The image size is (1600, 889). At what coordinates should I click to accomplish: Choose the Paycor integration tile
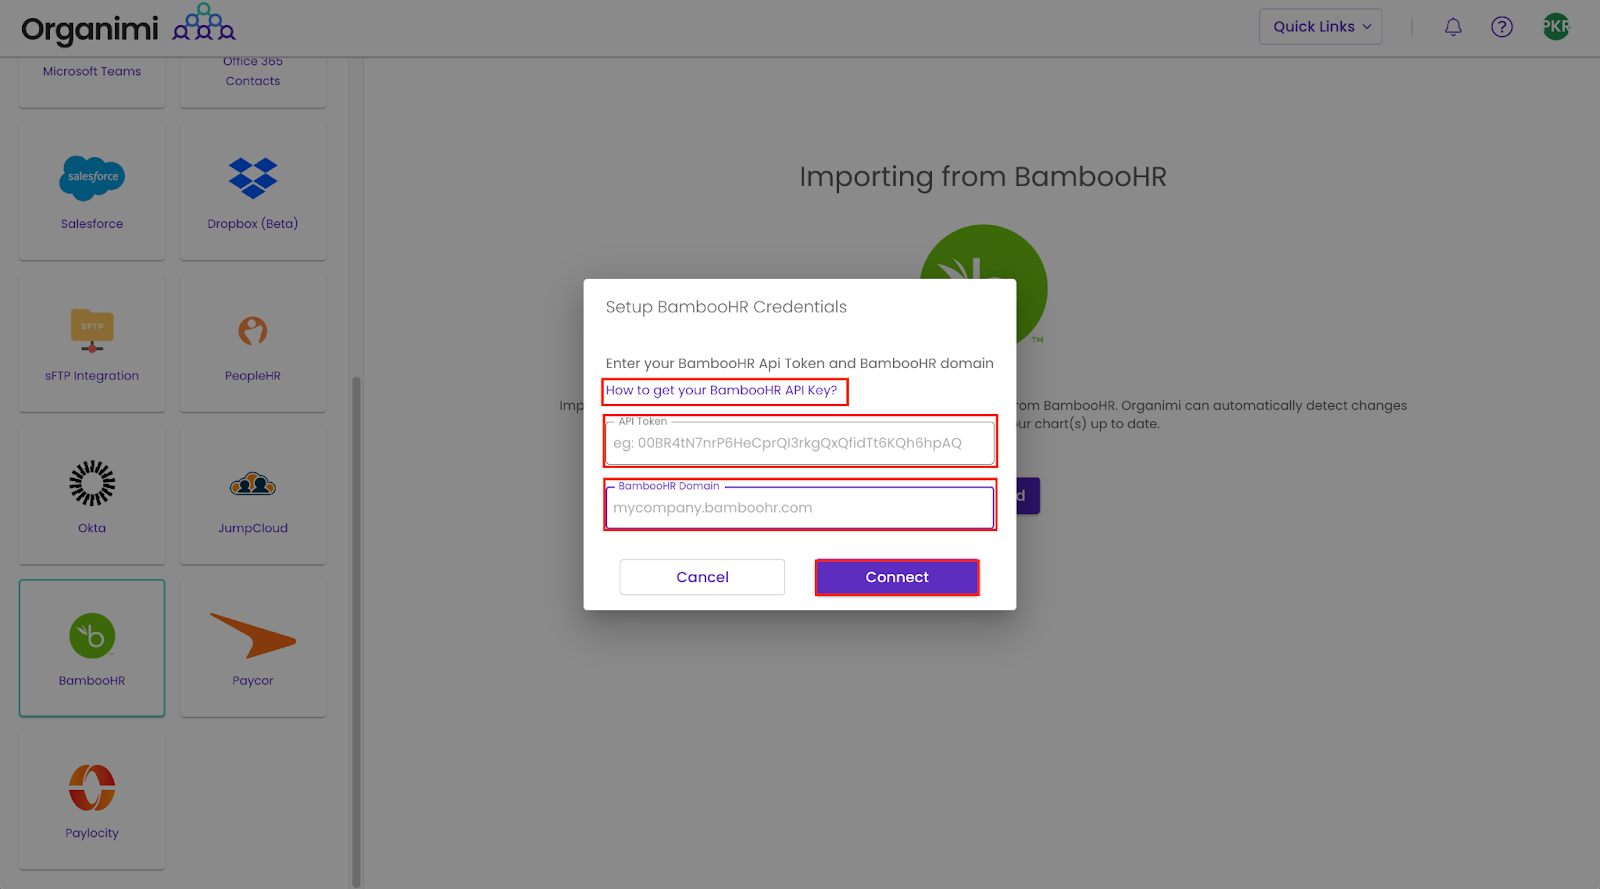pyautogui.click(x=253, y=648)
